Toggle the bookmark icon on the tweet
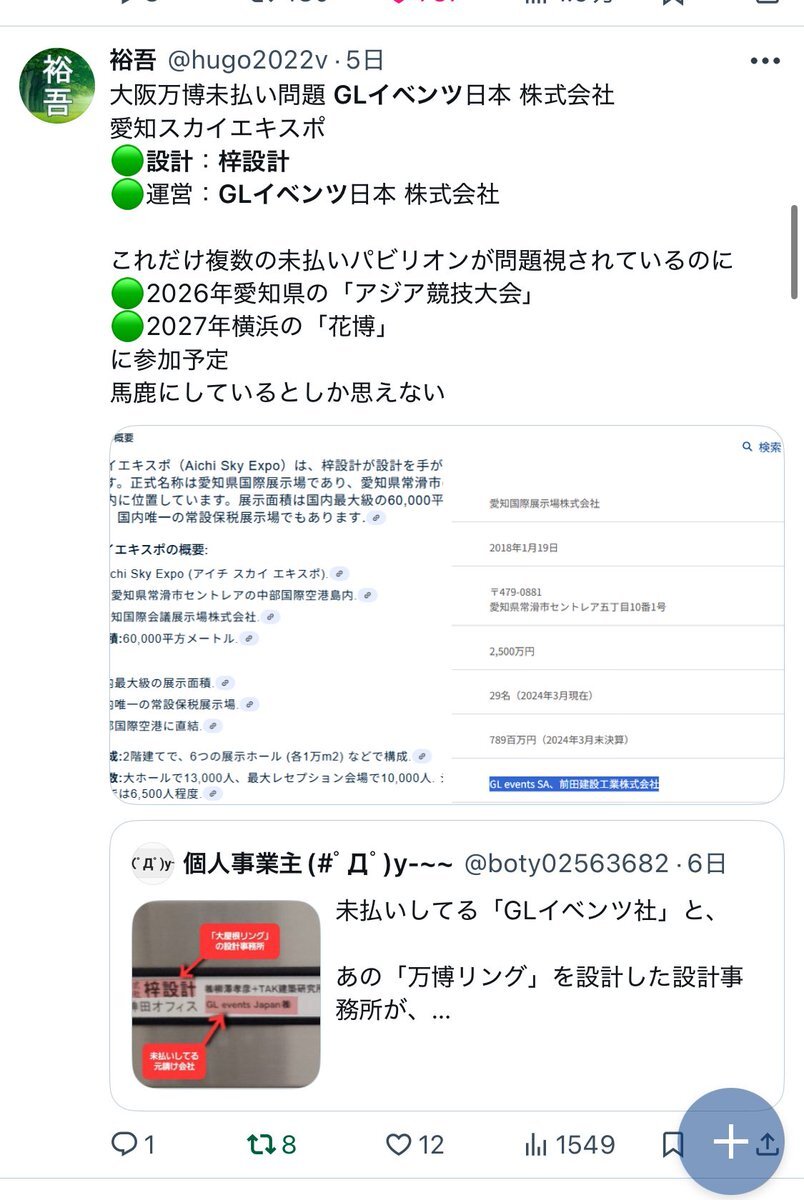 pyautogui.click(x=673, y=1144)
